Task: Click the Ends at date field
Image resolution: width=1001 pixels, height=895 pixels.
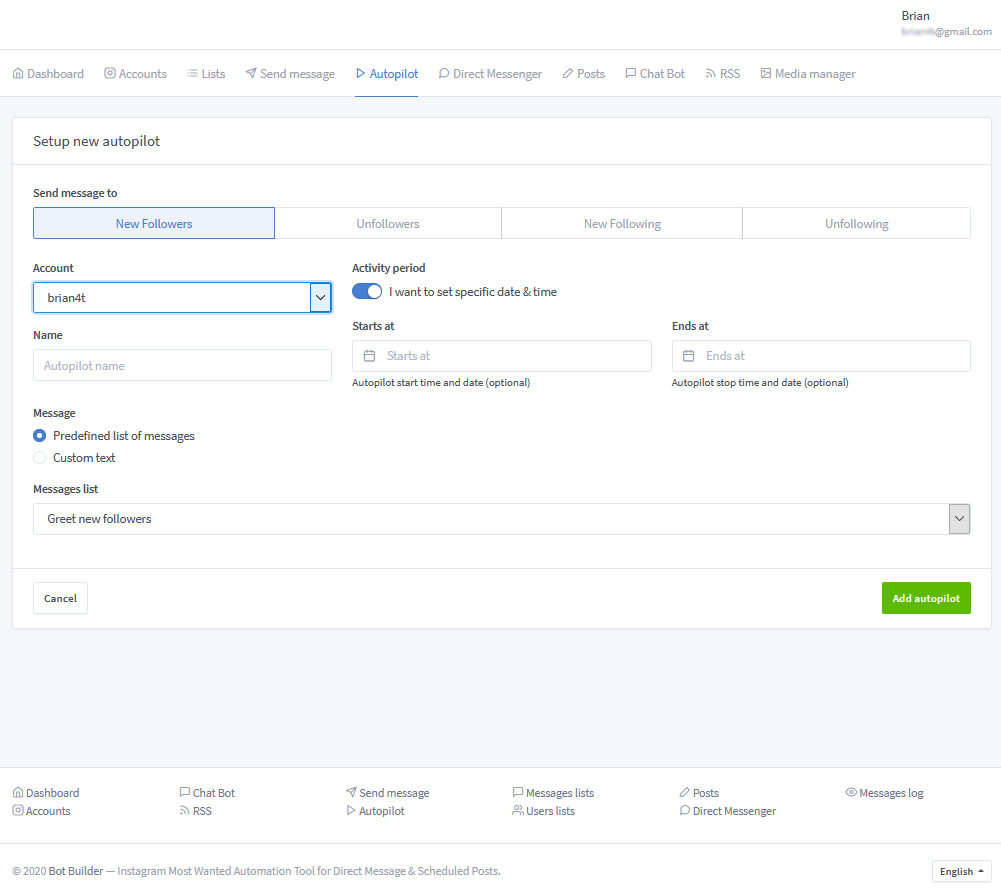Action: tap(821, 356)
